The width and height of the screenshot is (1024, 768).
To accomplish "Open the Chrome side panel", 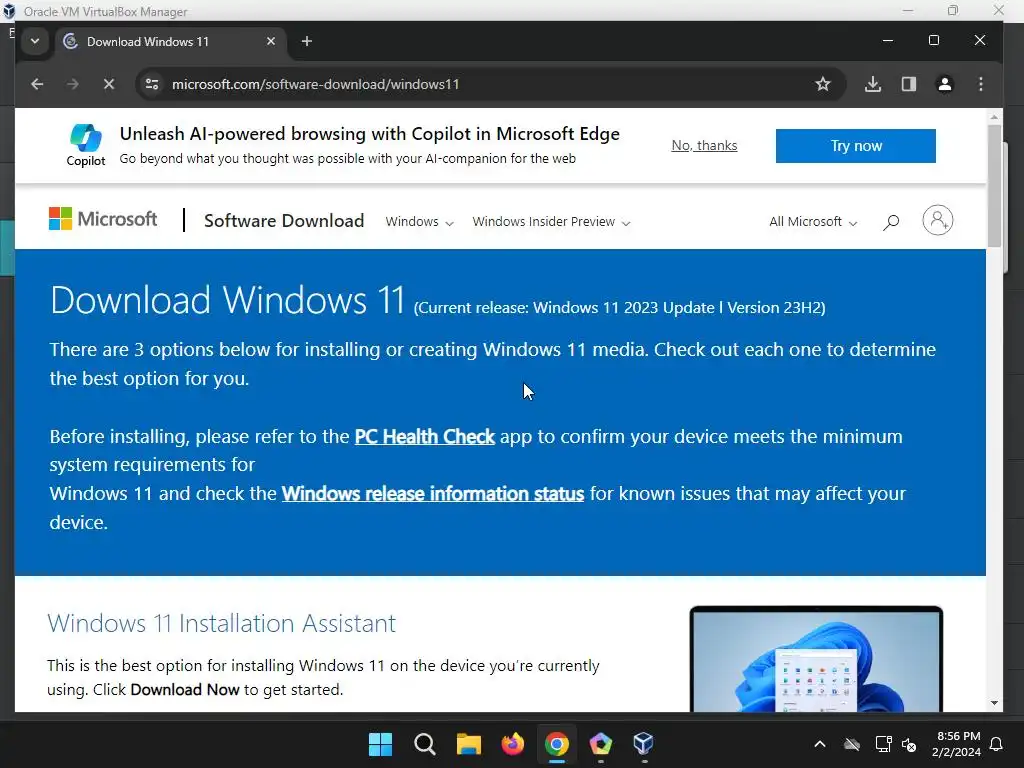I will tap(909, 84).
